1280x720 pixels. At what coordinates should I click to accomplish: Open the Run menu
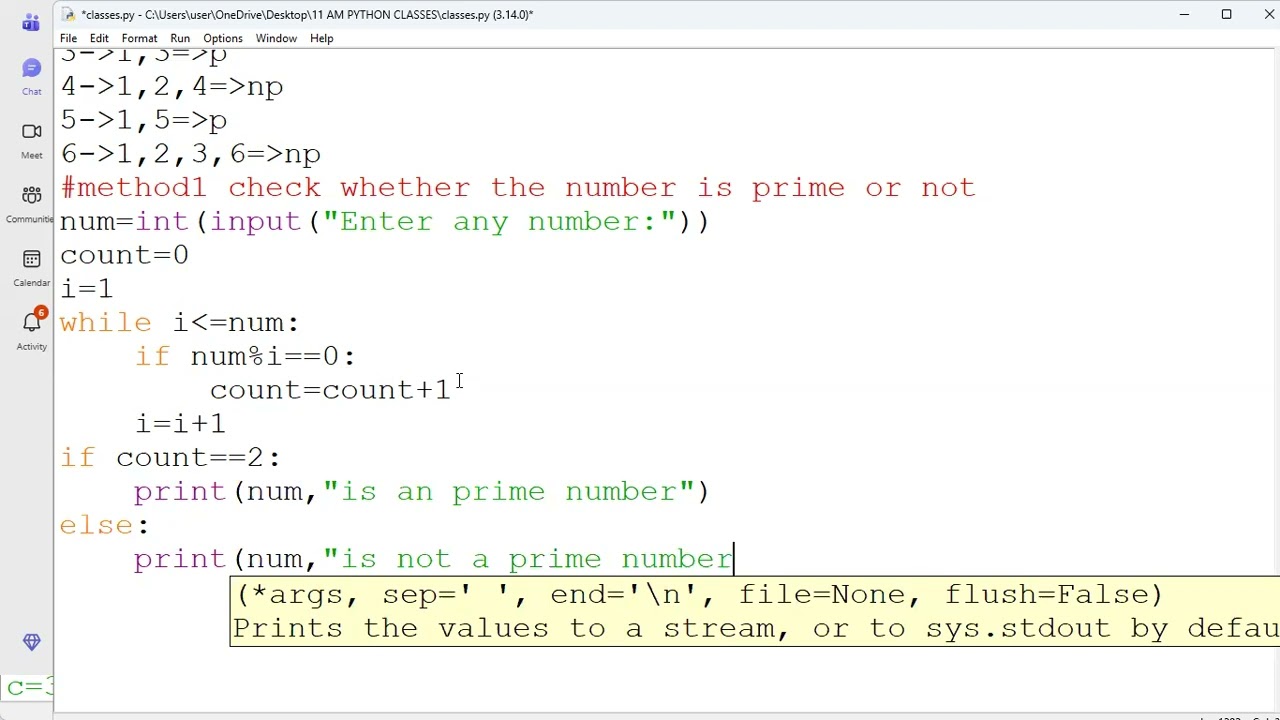[180, 38]
